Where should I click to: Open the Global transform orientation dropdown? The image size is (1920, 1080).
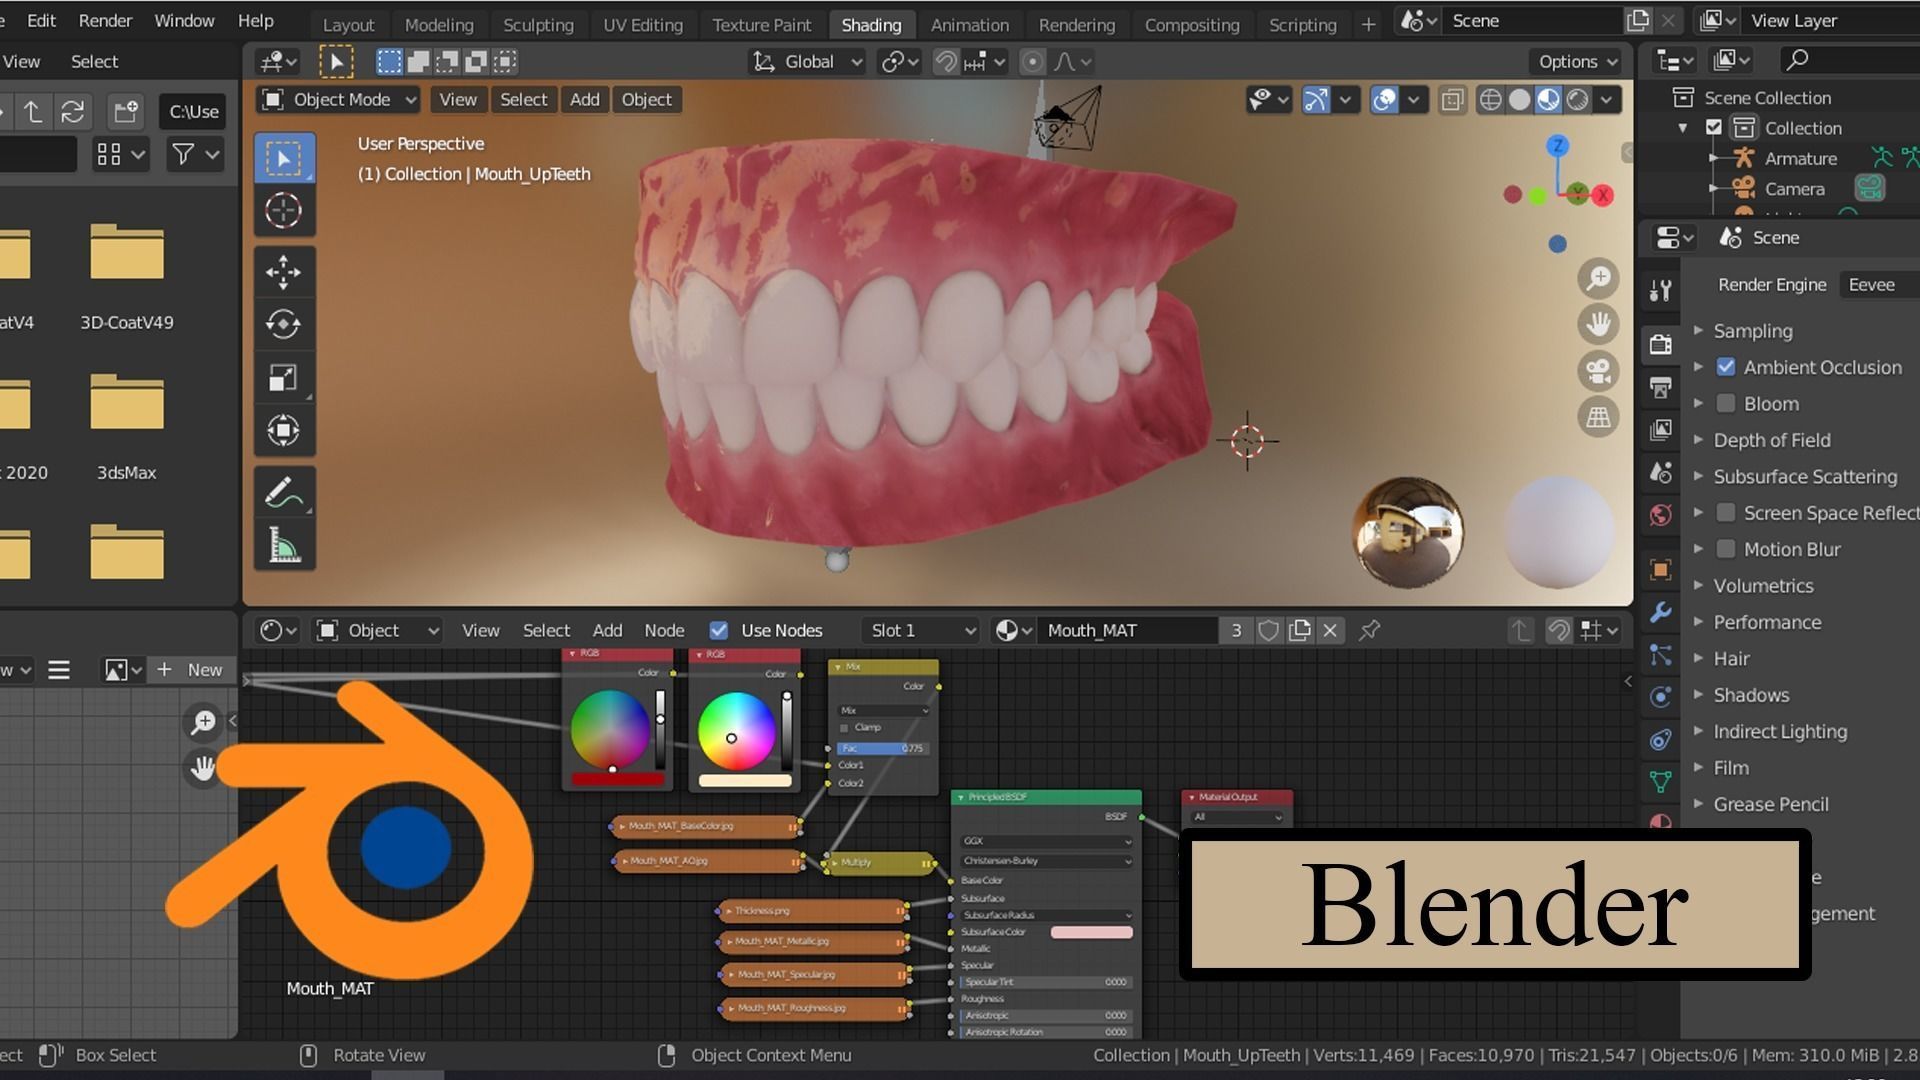pos(808,62)
